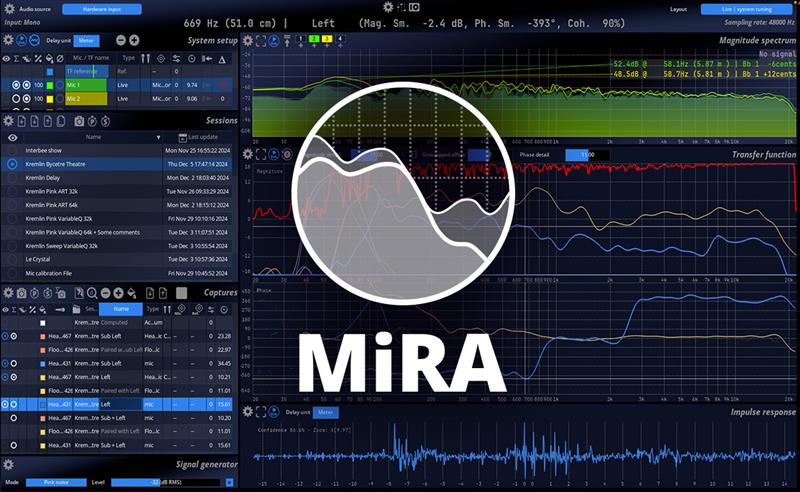Adjust the Phase detail slider
Image resolution: width=800 pixels, height=492 pixels.
click(587, 155)
